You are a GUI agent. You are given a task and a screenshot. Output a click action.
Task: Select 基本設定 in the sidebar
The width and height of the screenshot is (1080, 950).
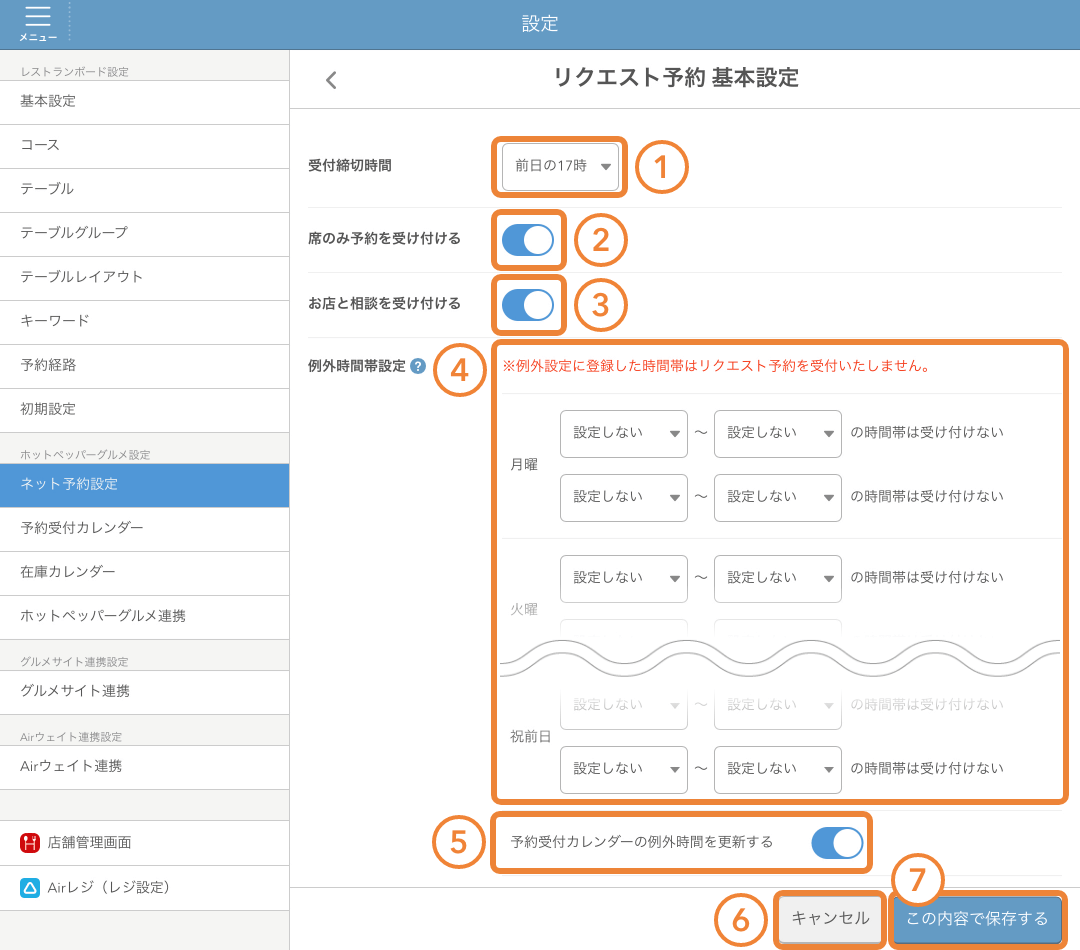pos(144,102)
